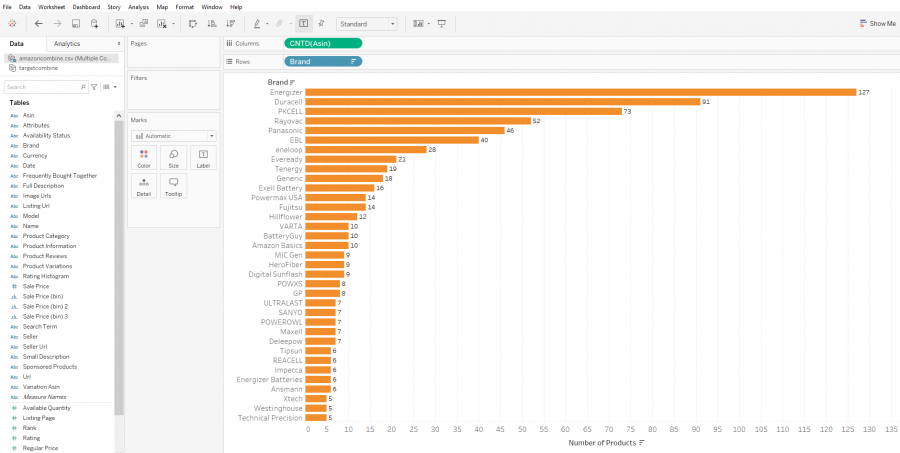The width and height of the screenshot is (900, 453).
Task: Click the Color marks card
Action: (143, 158)
